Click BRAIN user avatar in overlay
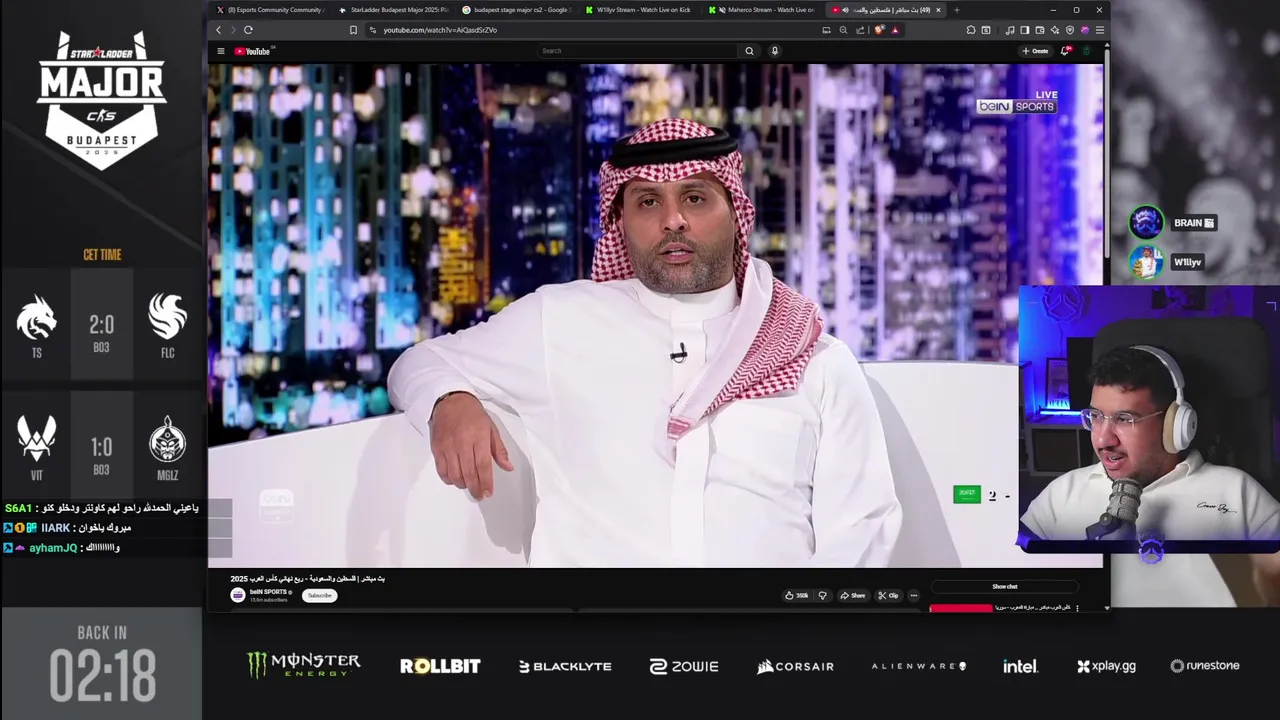The height and width of the screenshot is (720, 1280). [x=1146, y=222]
